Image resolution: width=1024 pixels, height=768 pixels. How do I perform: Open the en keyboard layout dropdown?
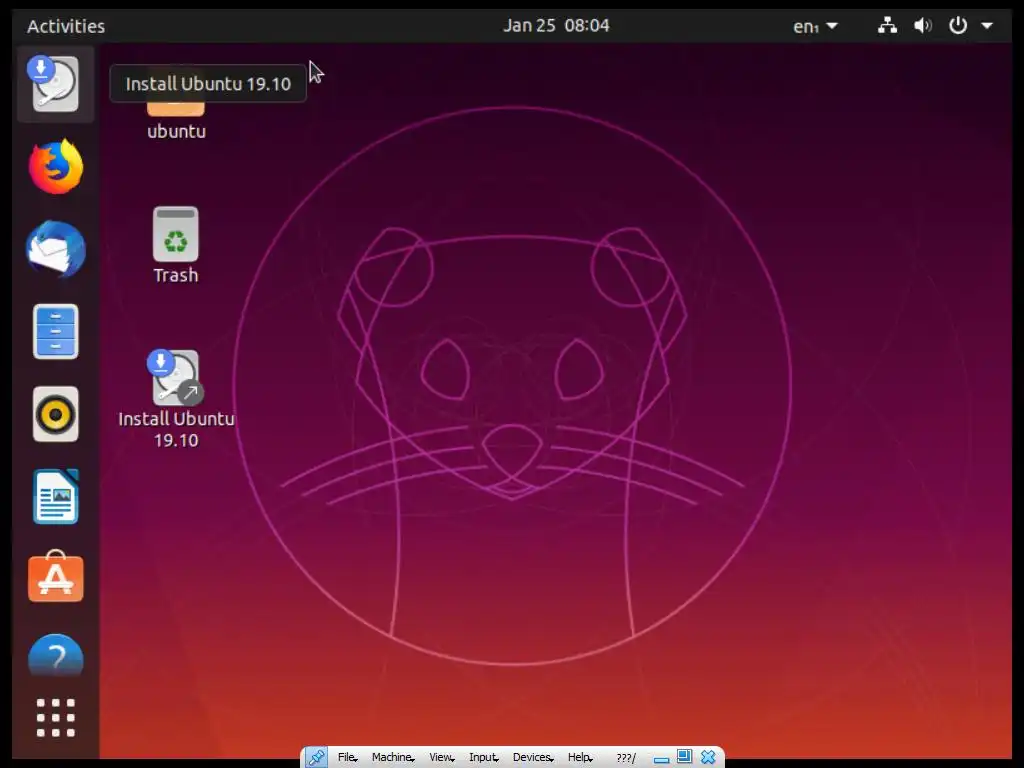[815, 26]
